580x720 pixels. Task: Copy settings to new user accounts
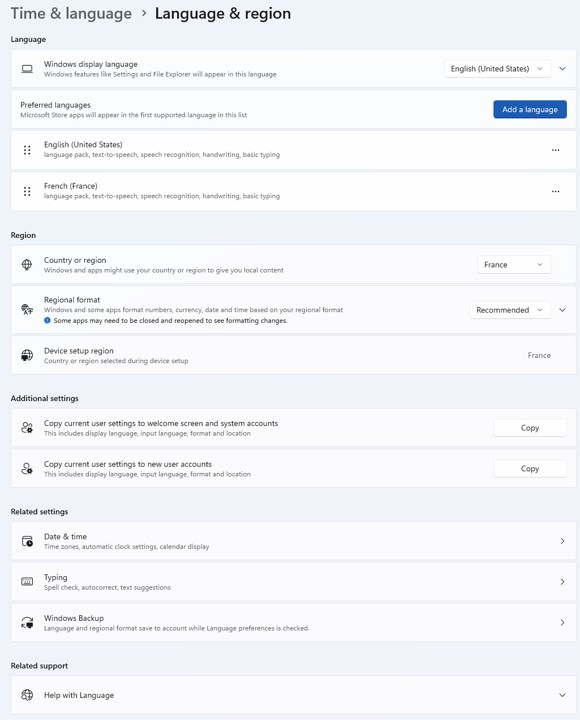pyautogui.click(x=530, y=468)
